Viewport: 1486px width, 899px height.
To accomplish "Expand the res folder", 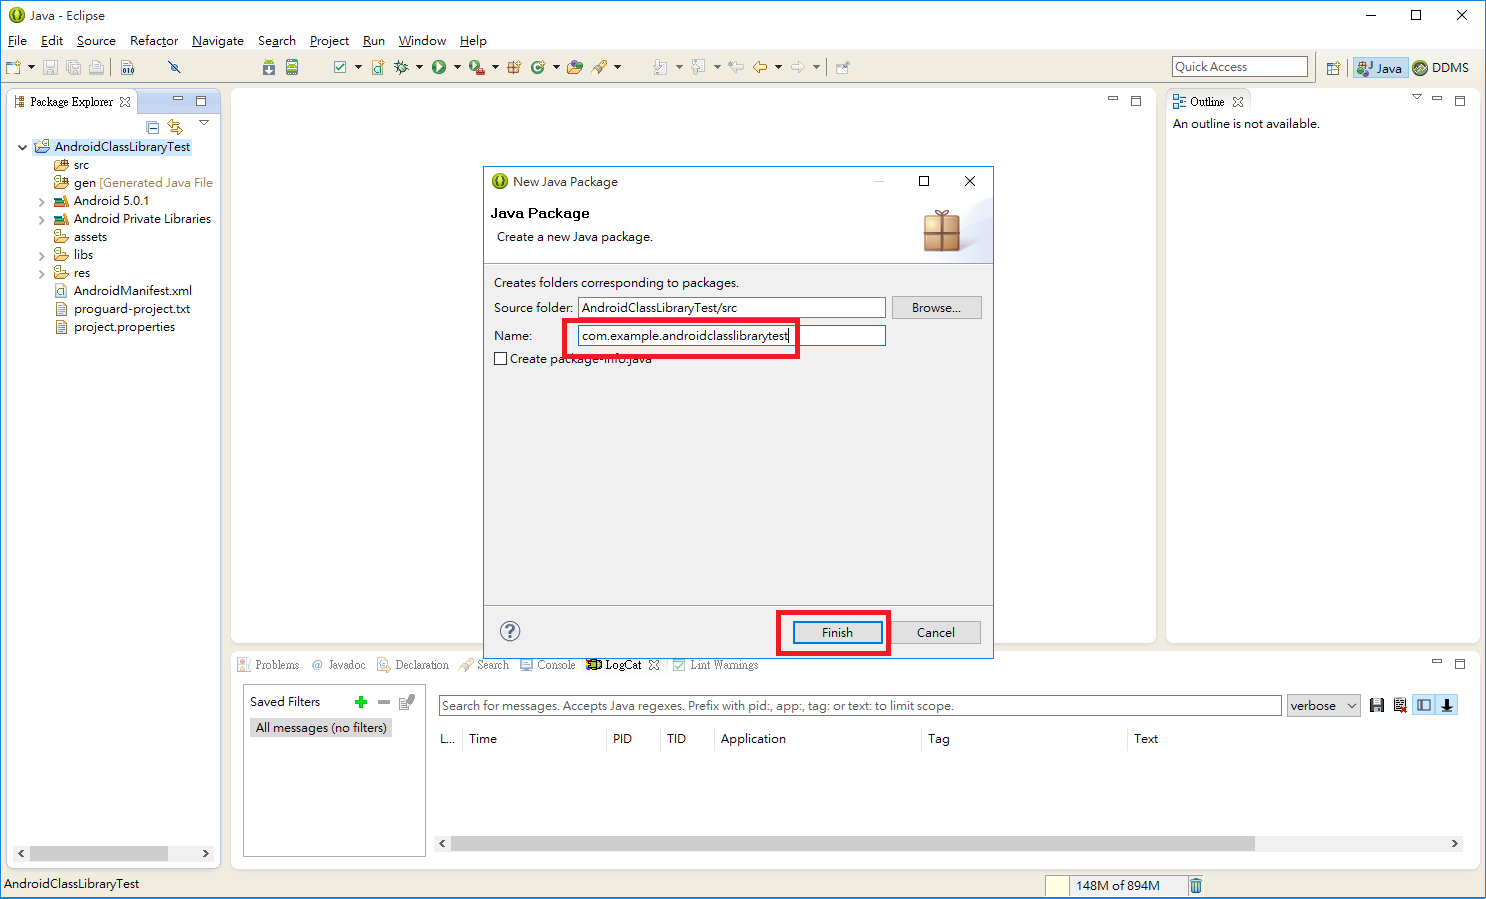I will pyautogui.click(x=41, y=273).
